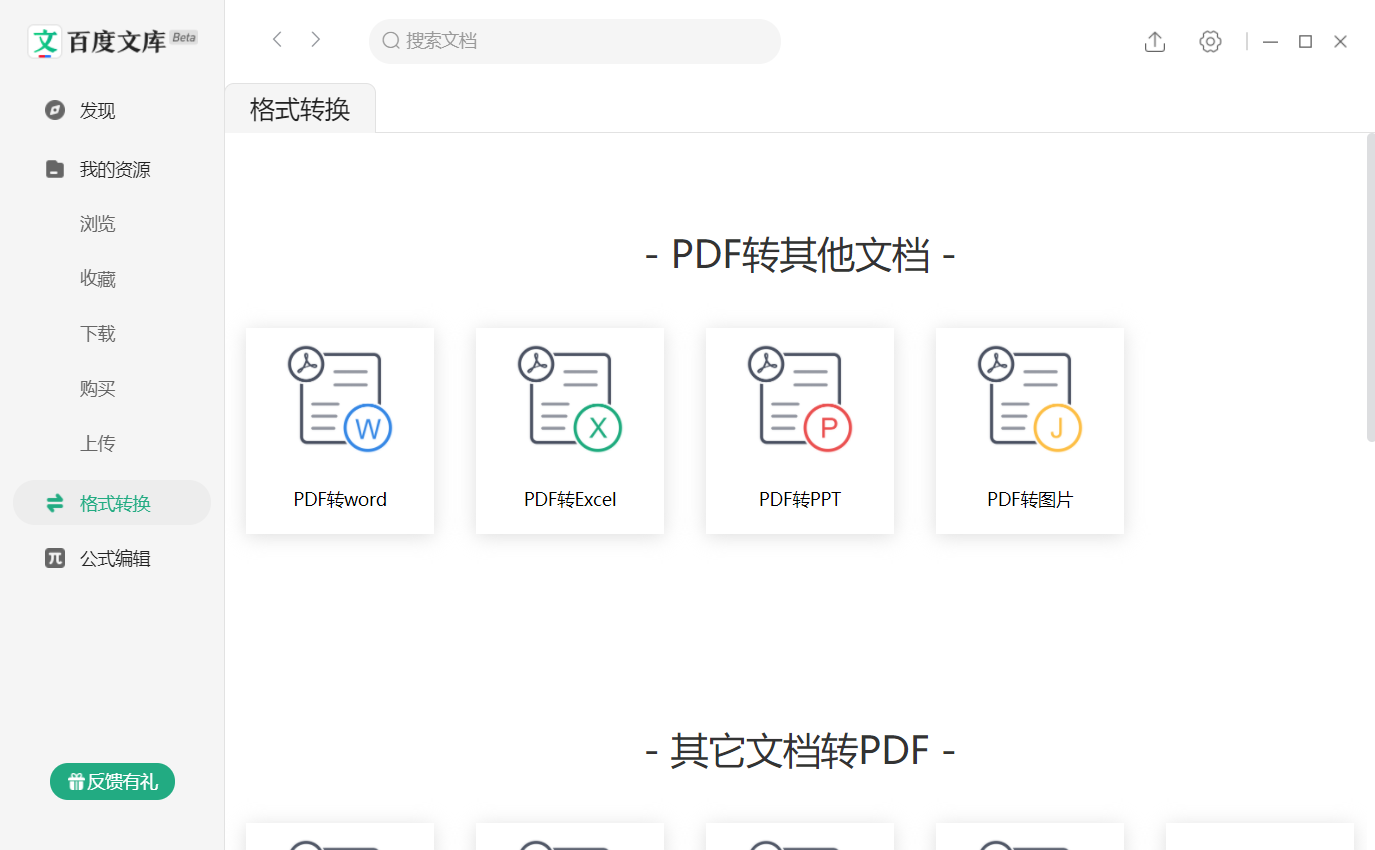
Task: Click the 反馈有礼 button
Action: click(112, 782)
